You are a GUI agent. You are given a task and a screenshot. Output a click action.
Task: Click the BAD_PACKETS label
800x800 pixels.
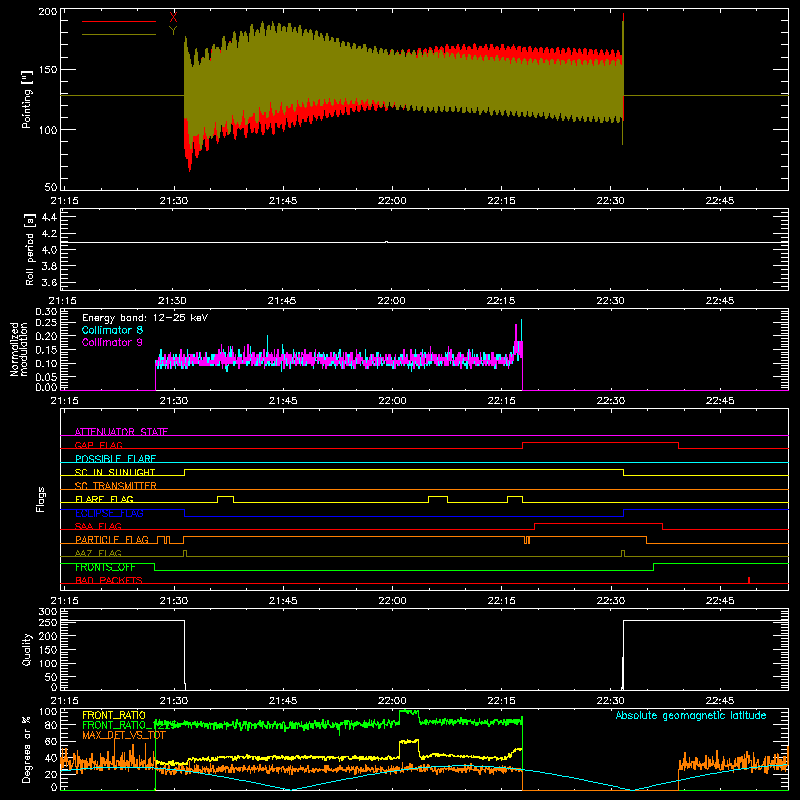109,580
